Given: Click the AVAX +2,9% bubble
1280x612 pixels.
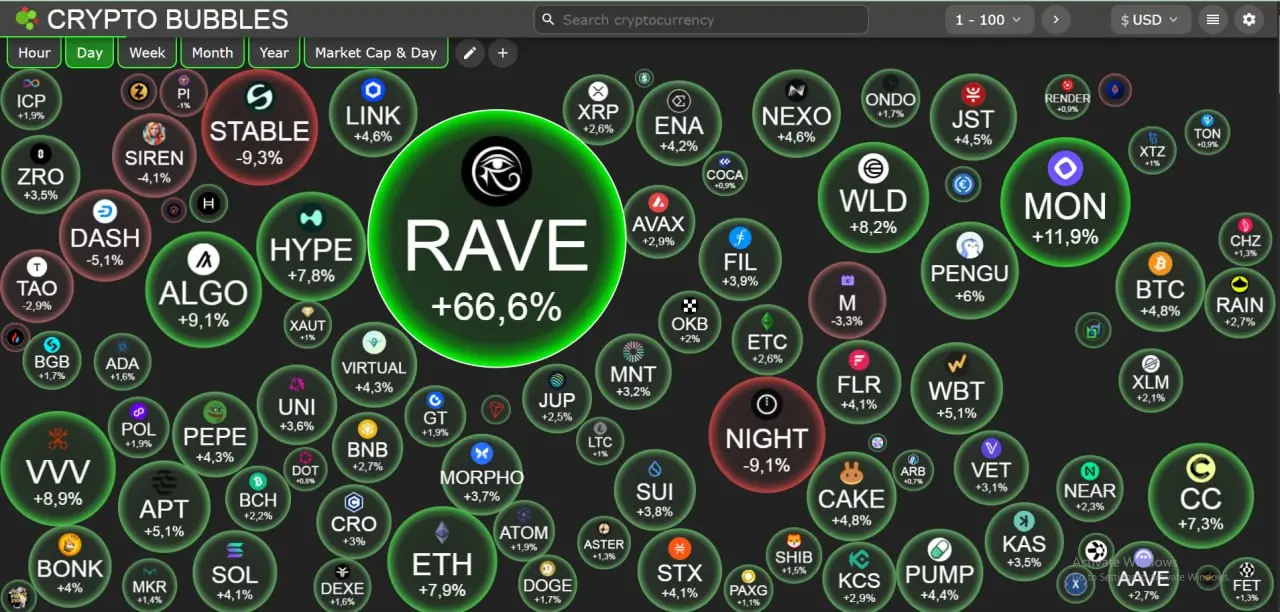Looking at the screenshot, I should coord(658,221).
